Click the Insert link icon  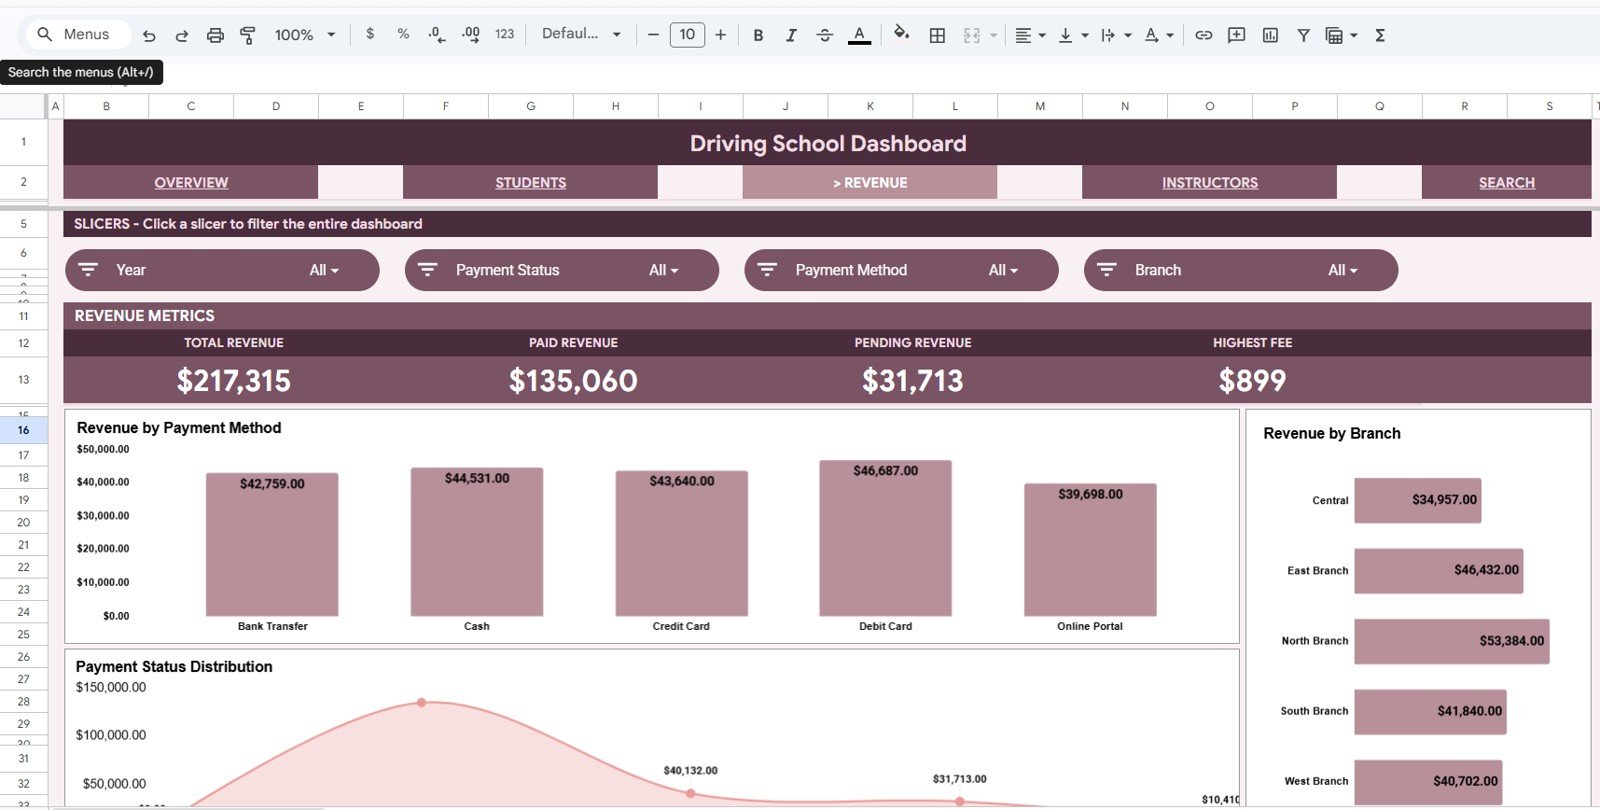point(1204,35)
